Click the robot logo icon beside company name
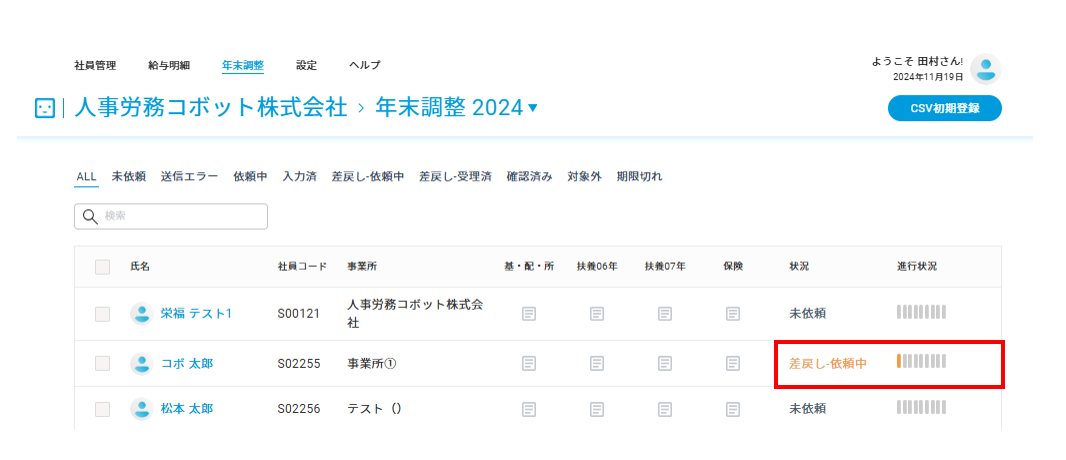This screenshot has width=1066, height=460. (45, 107)
